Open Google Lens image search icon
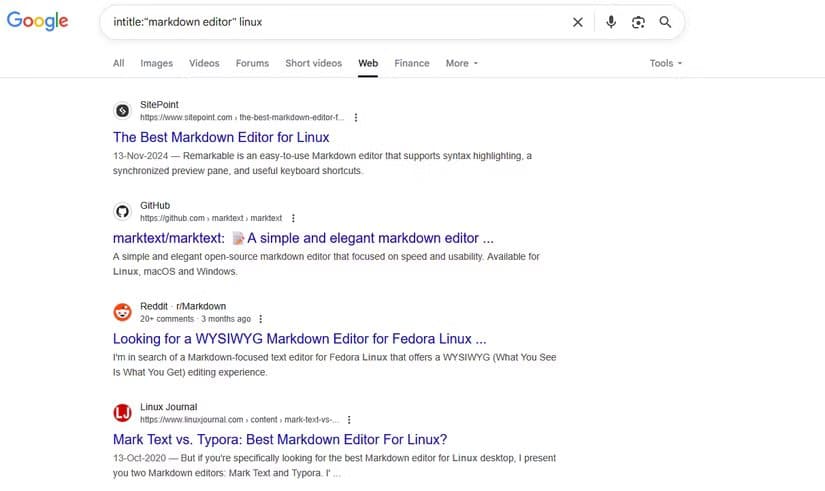 638,22
